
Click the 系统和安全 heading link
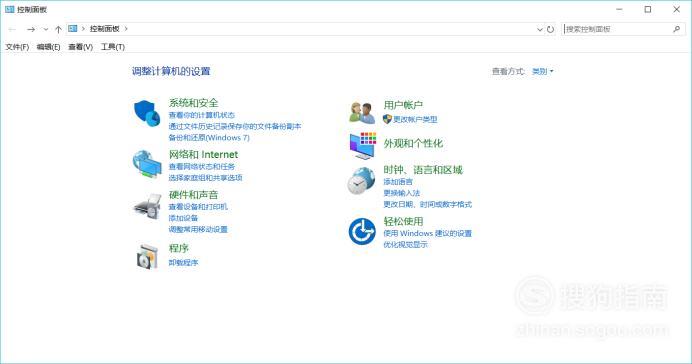tap(193, 103)
